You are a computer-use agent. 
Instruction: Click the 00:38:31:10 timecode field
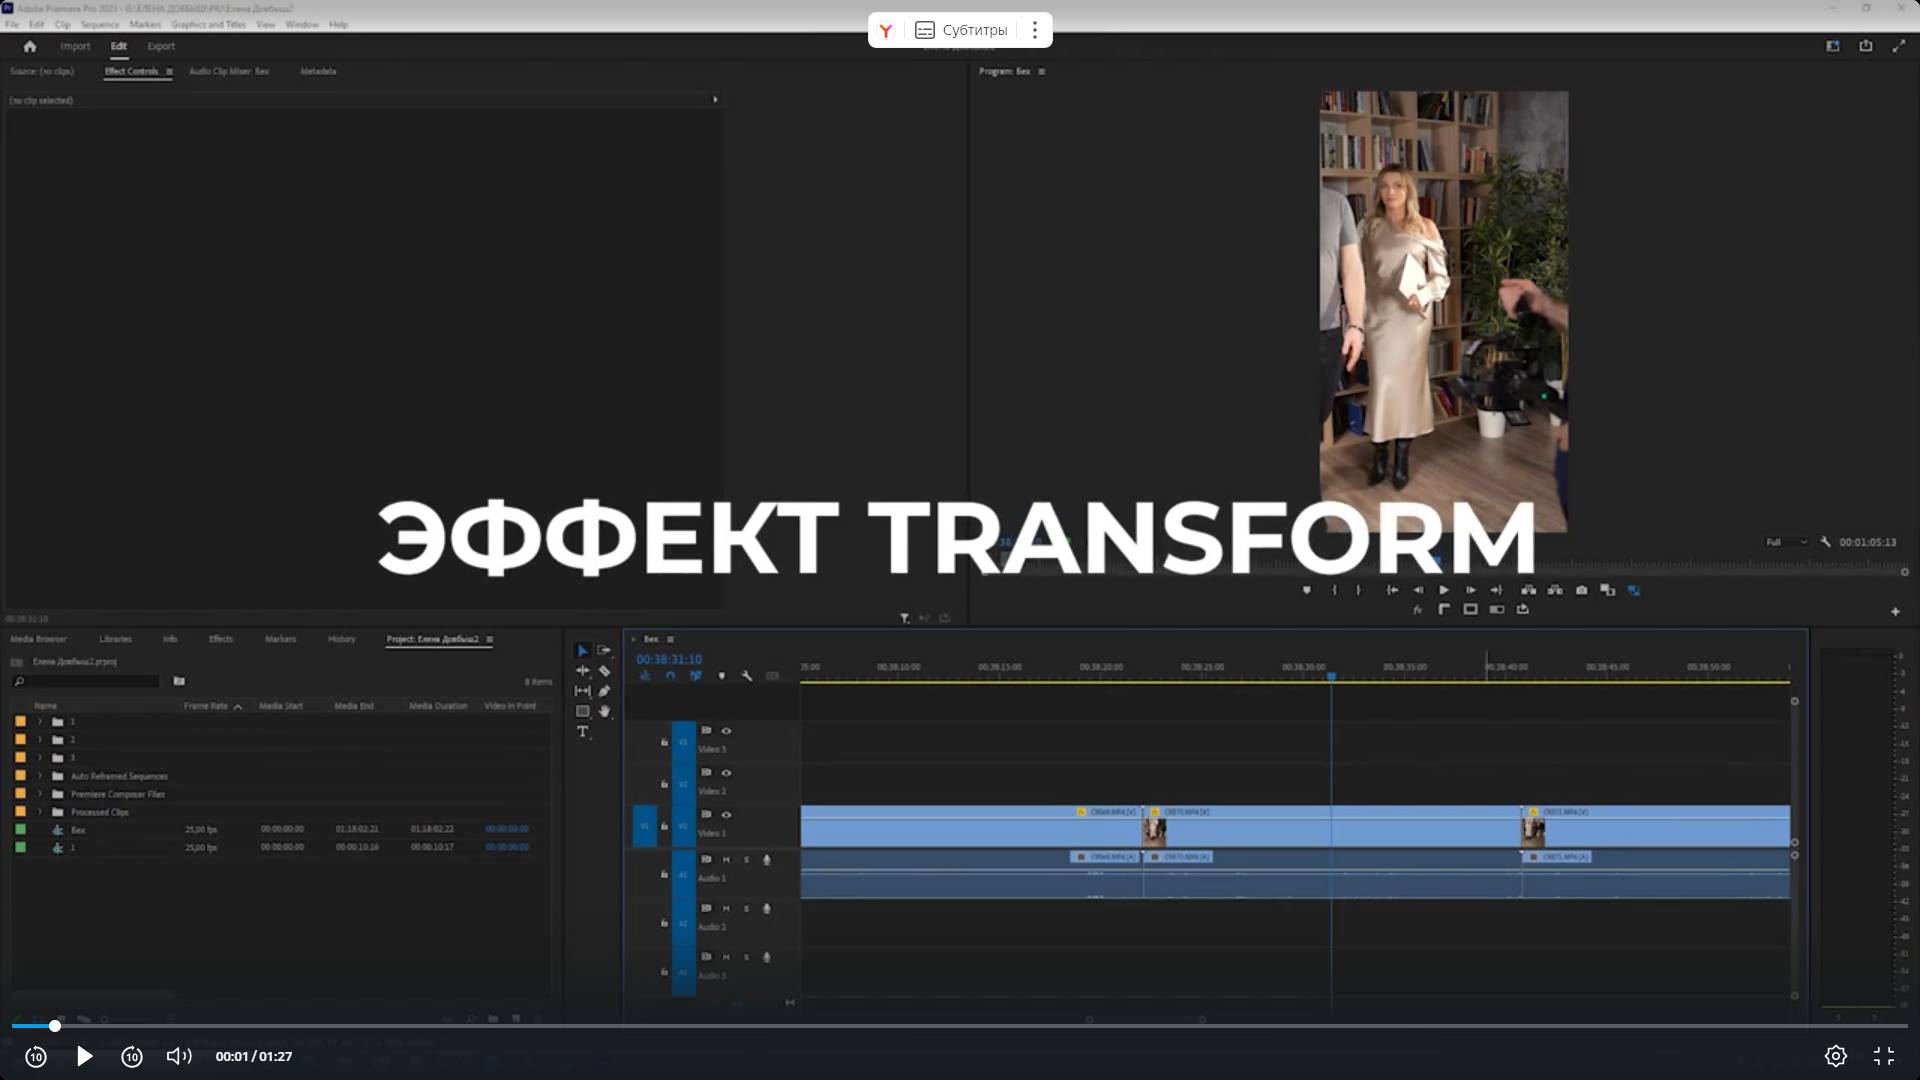click(x=668, y=659)
